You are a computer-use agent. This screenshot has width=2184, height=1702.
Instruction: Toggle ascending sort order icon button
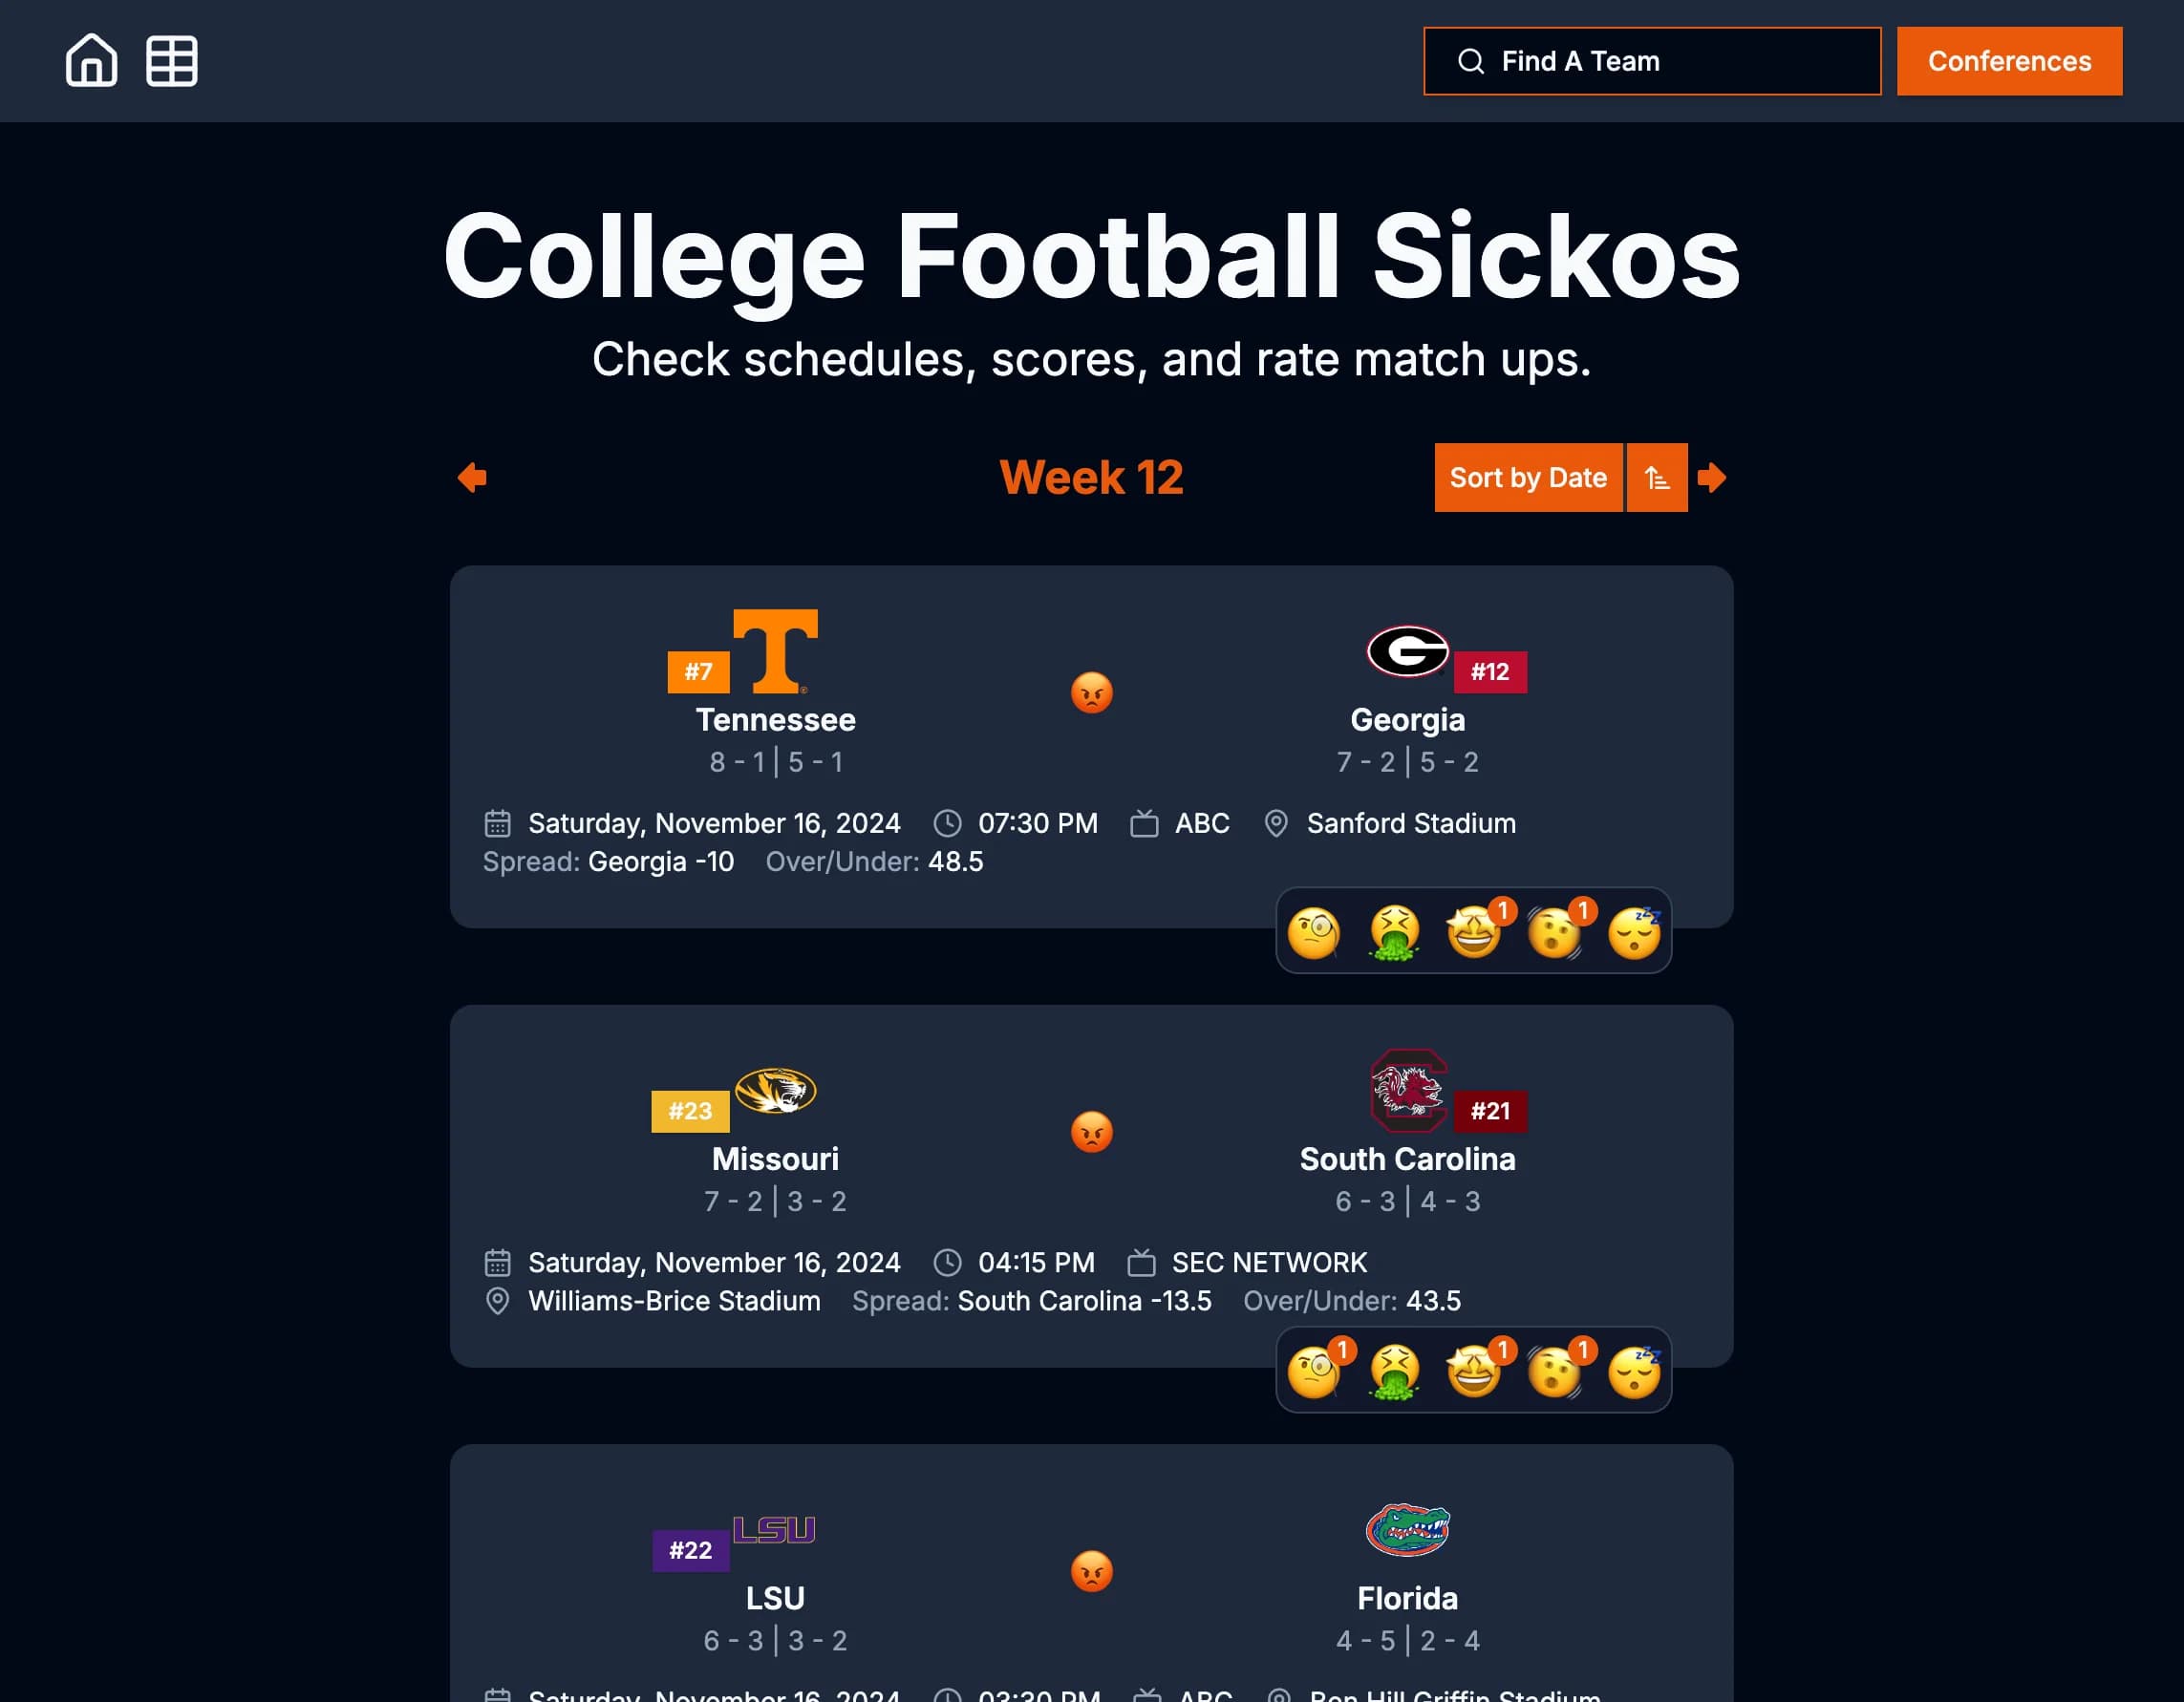click(x=1657, y=478)
